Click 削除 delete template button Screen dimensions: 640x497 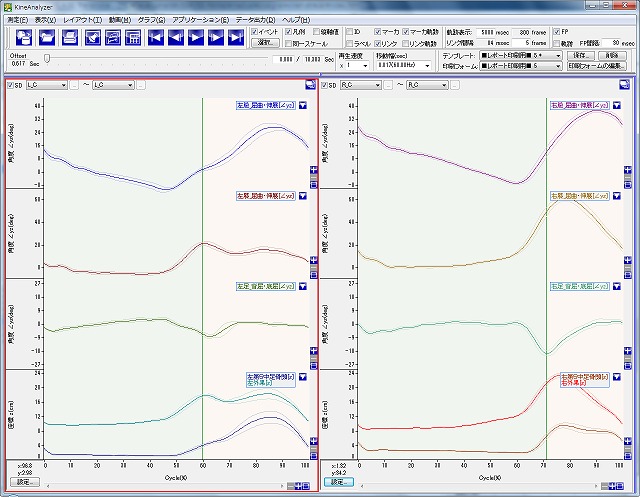coord(612,55)
